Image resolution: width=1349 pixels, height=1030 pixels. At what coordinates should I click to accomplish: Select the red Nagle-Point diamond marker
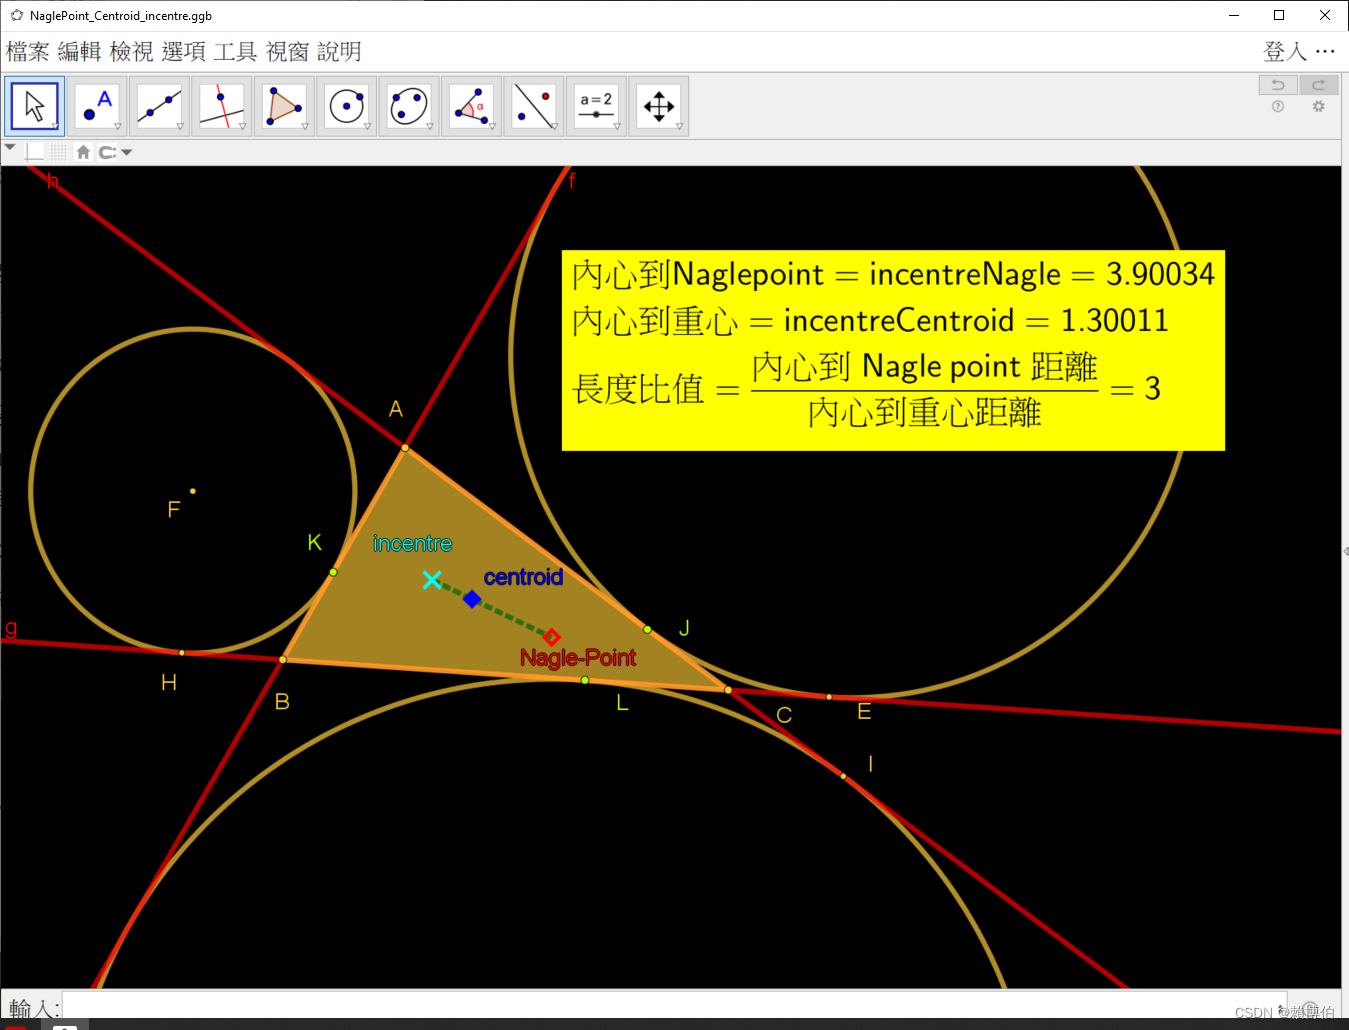pyautogui.click(x=551, y=636)
